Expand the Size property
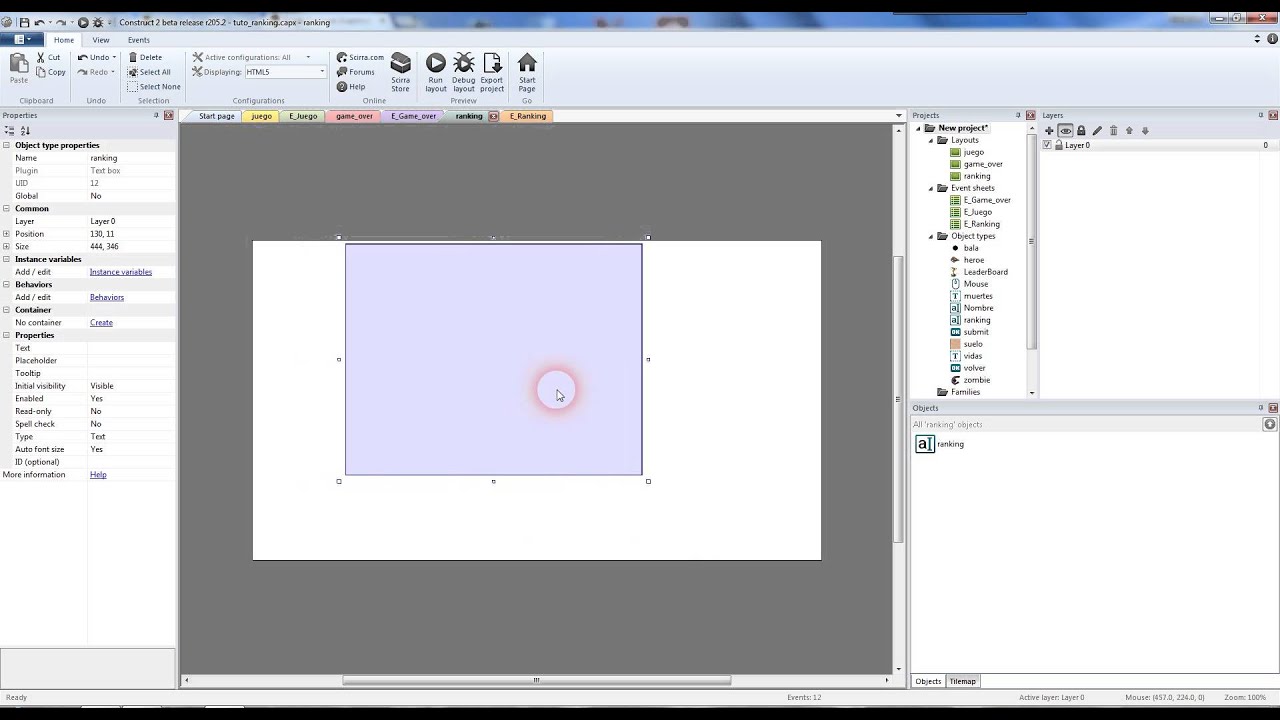The image size is (1280, 720). pyautogui.click(x=6, y=246)
